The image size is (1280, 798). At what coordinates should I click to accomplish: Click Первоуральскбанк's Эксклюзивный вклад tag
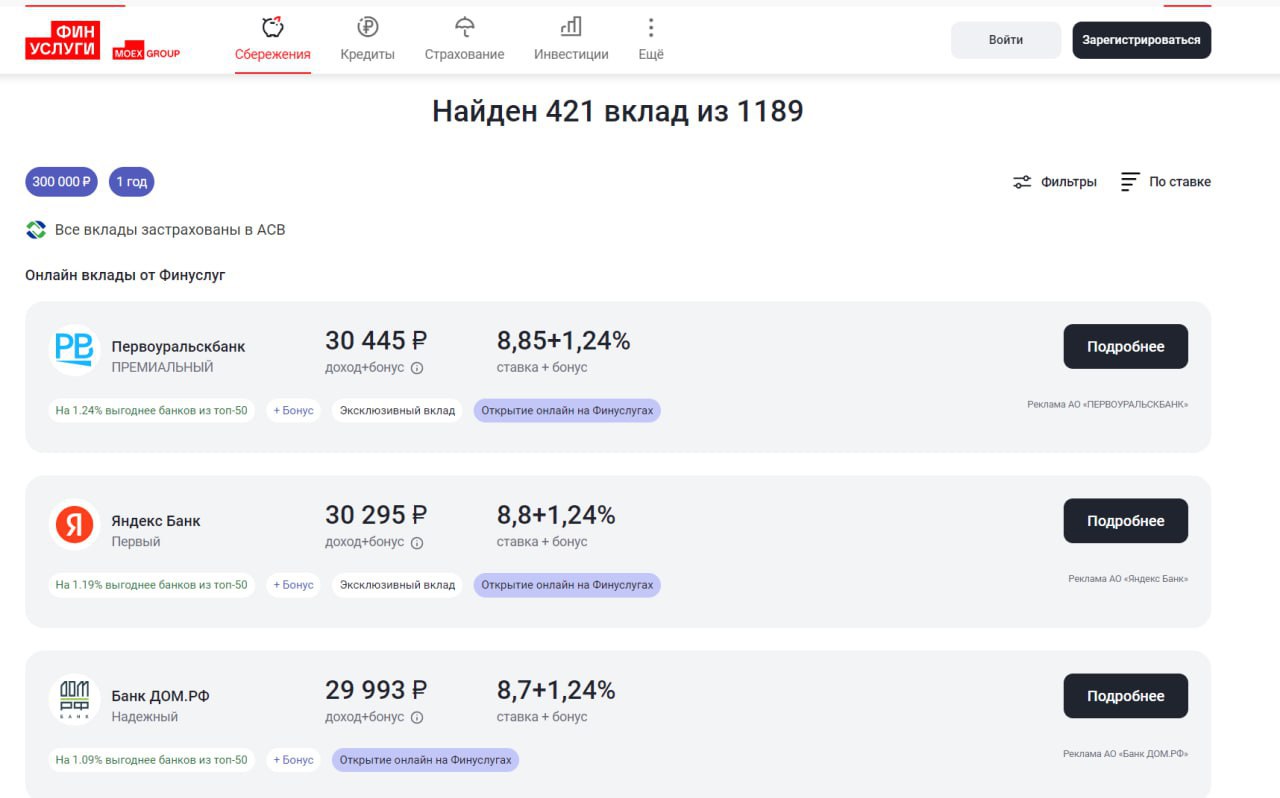tap(397, 410)
